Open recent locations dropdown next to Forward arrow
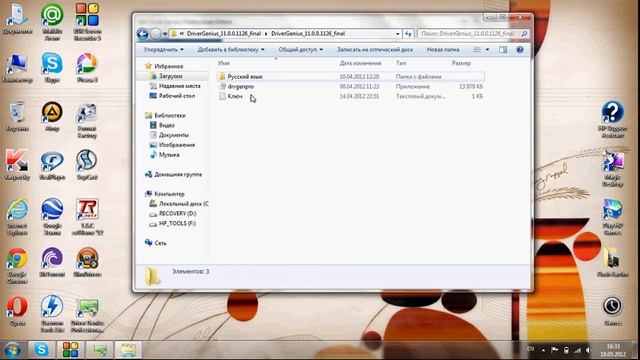This screenshot has height=360, width=640. [165, 34]
